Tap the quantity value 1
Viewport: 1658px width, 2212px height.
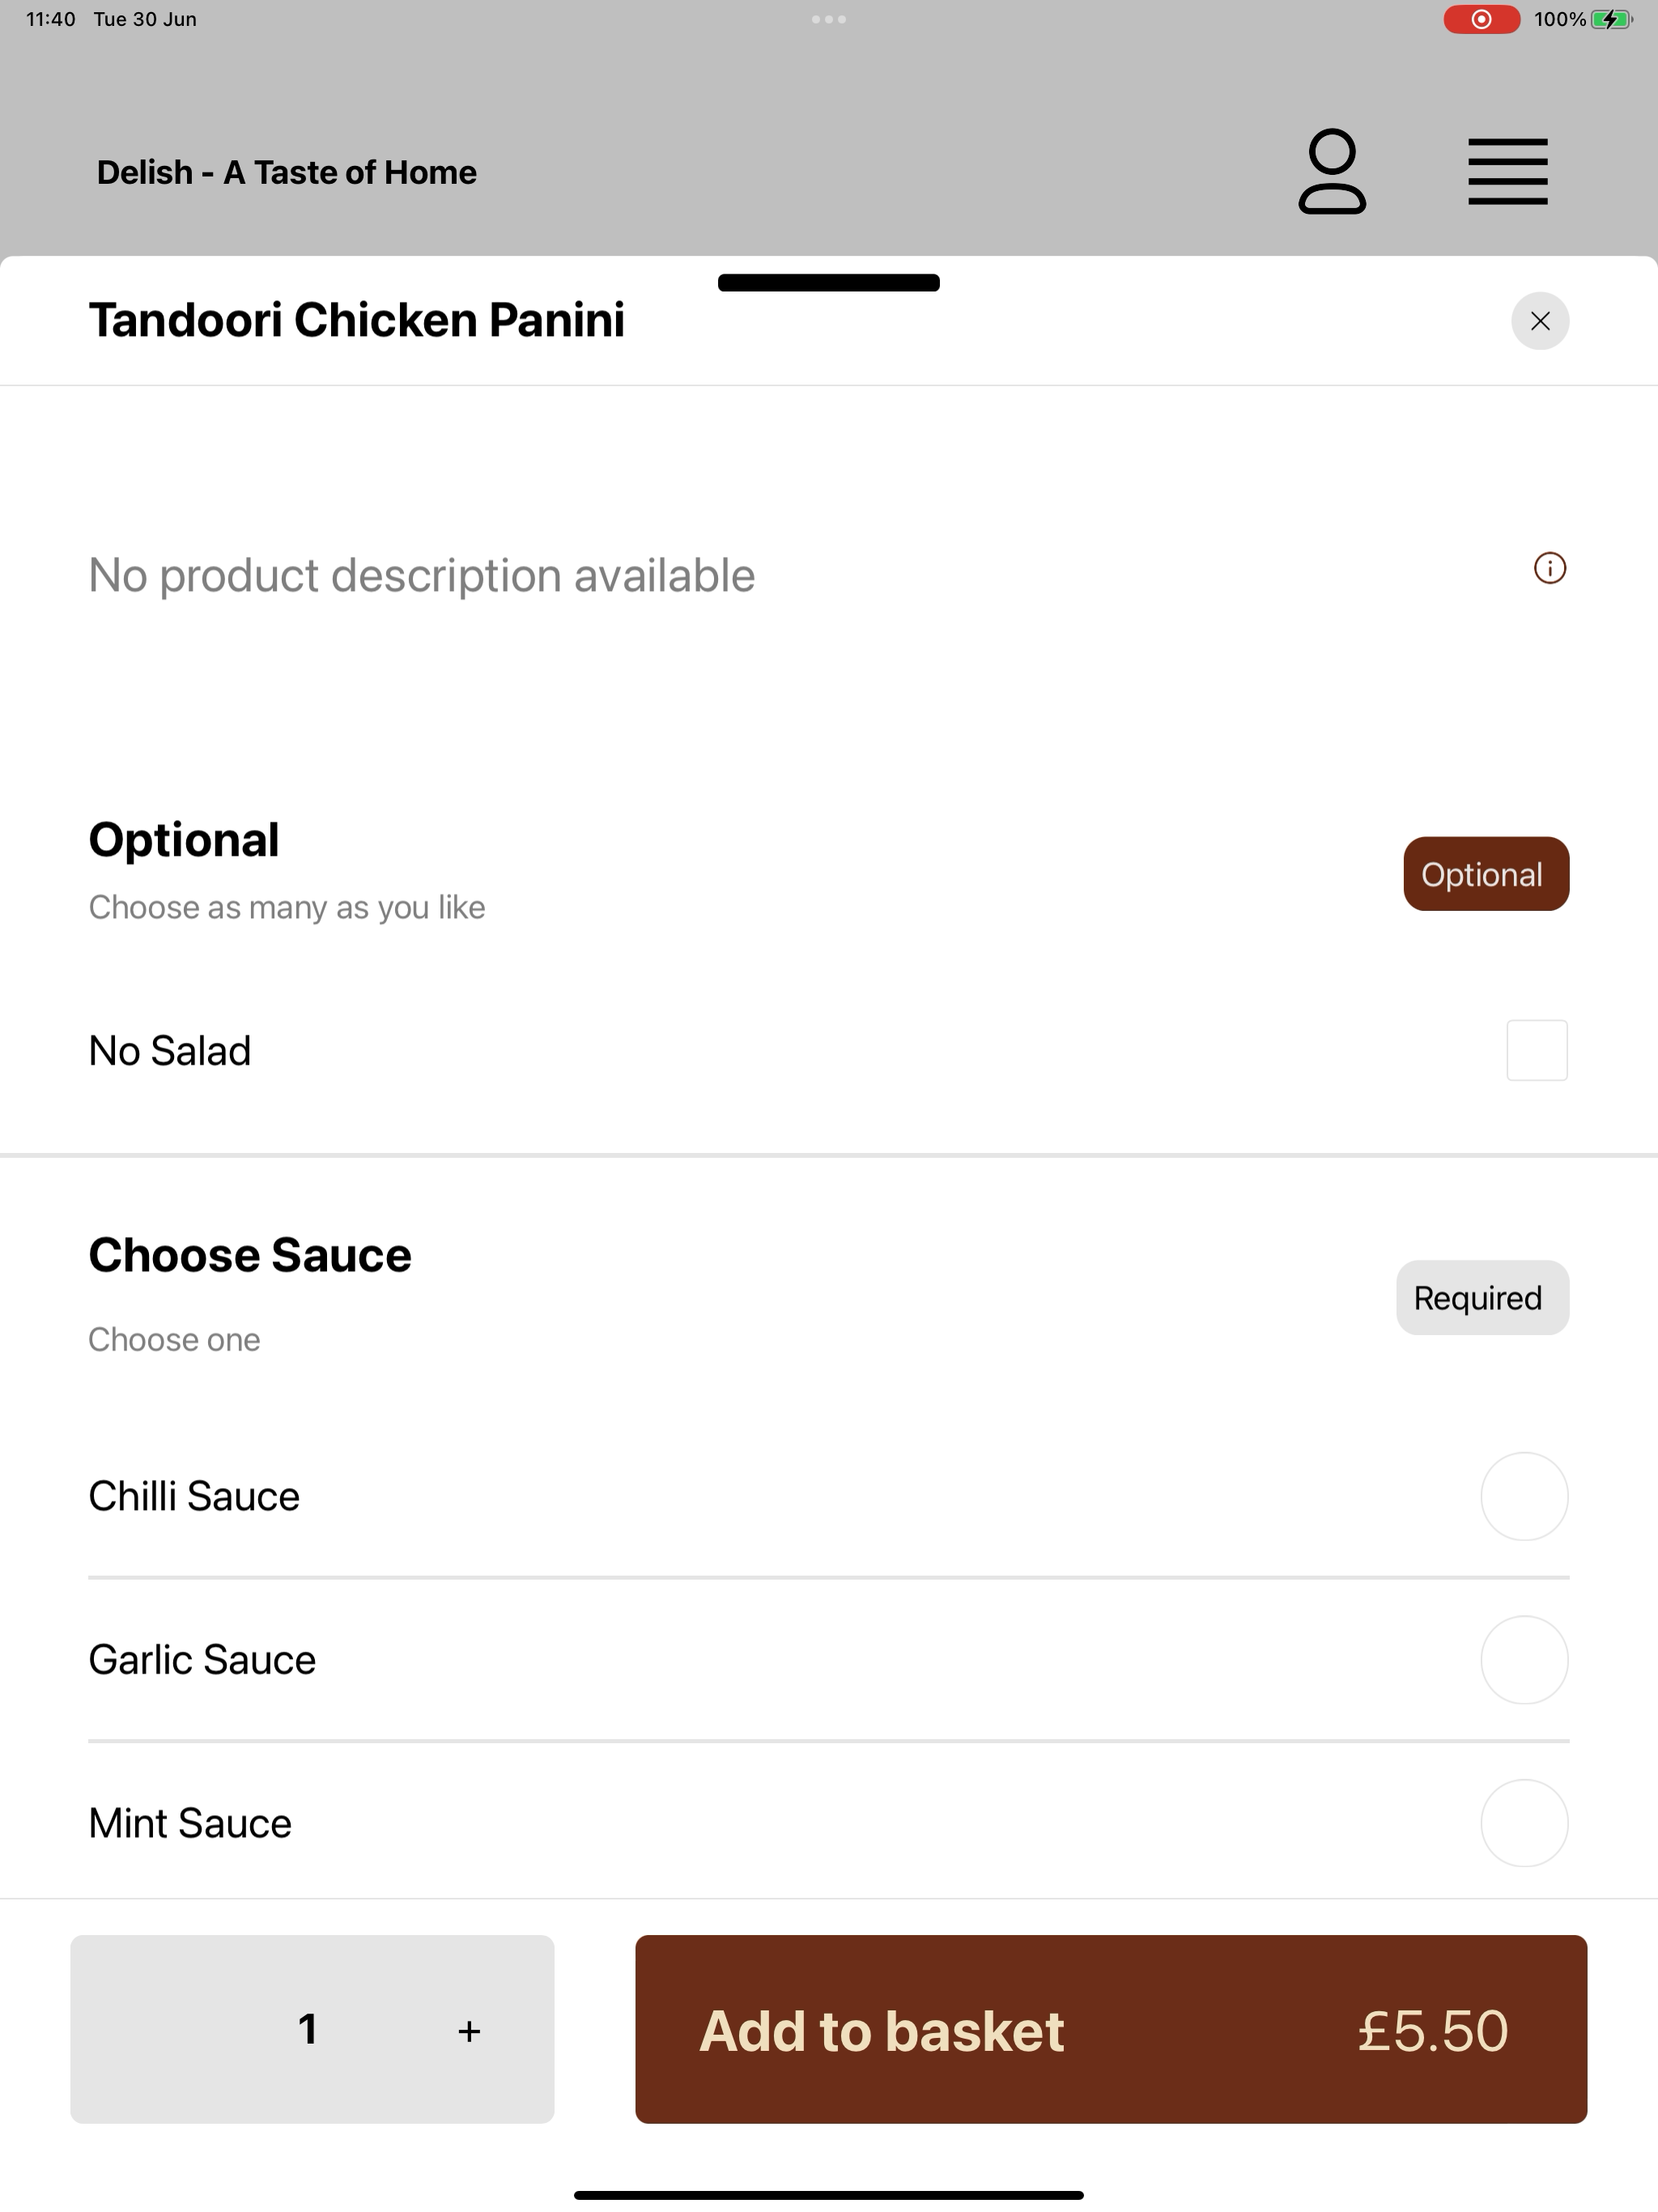(308, 2029)
